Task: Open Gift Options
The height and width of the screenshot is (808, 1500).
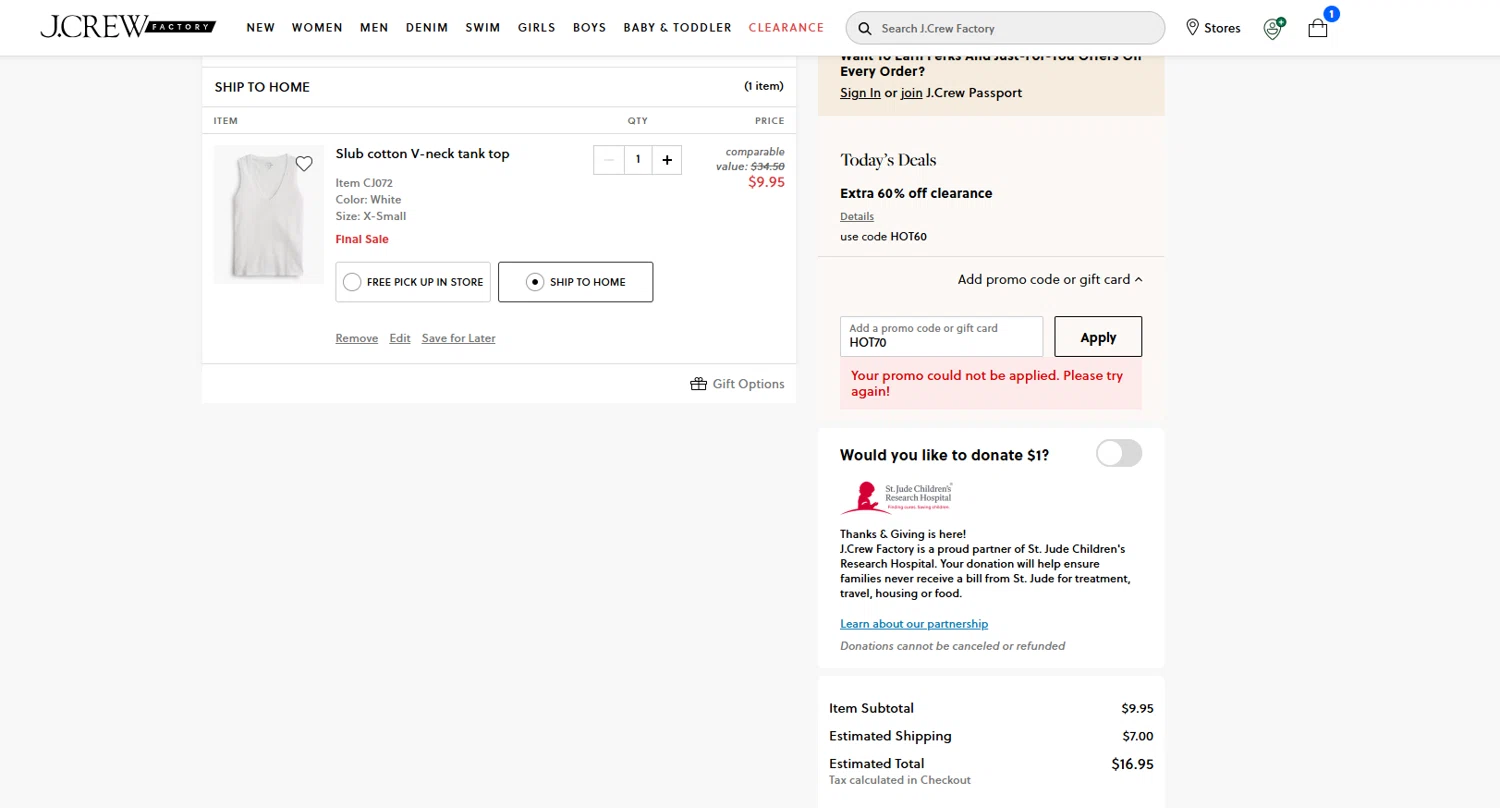Action: tap(737, 384)
